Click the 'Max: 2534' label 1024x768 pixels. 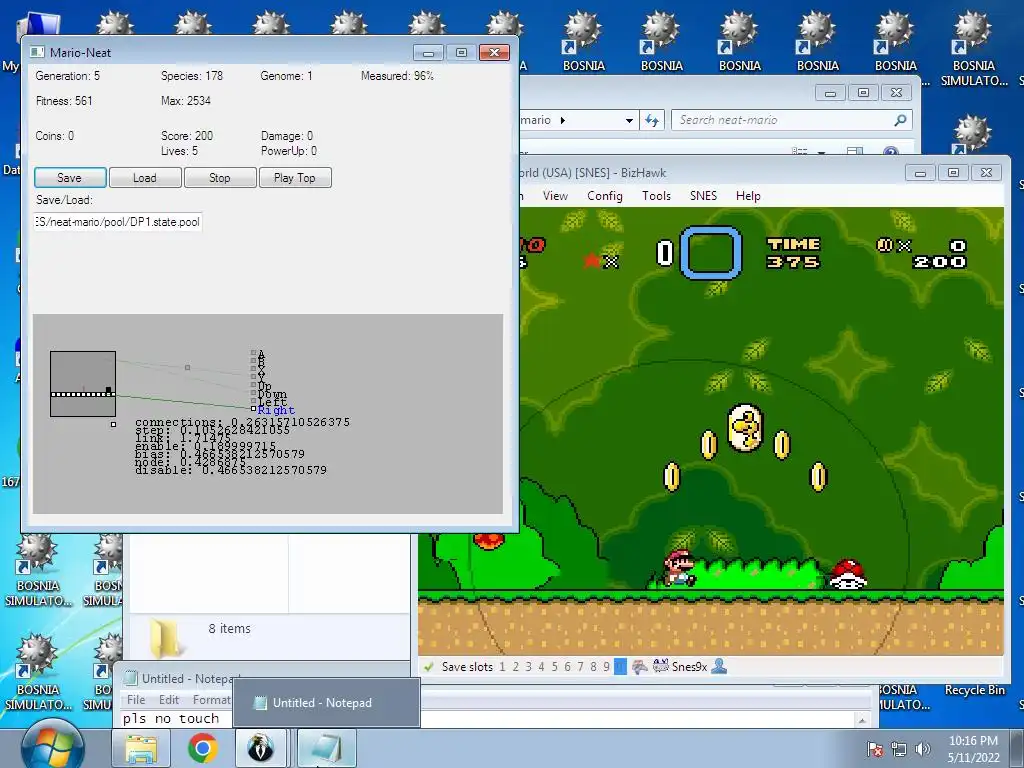[x=186, y=101]
